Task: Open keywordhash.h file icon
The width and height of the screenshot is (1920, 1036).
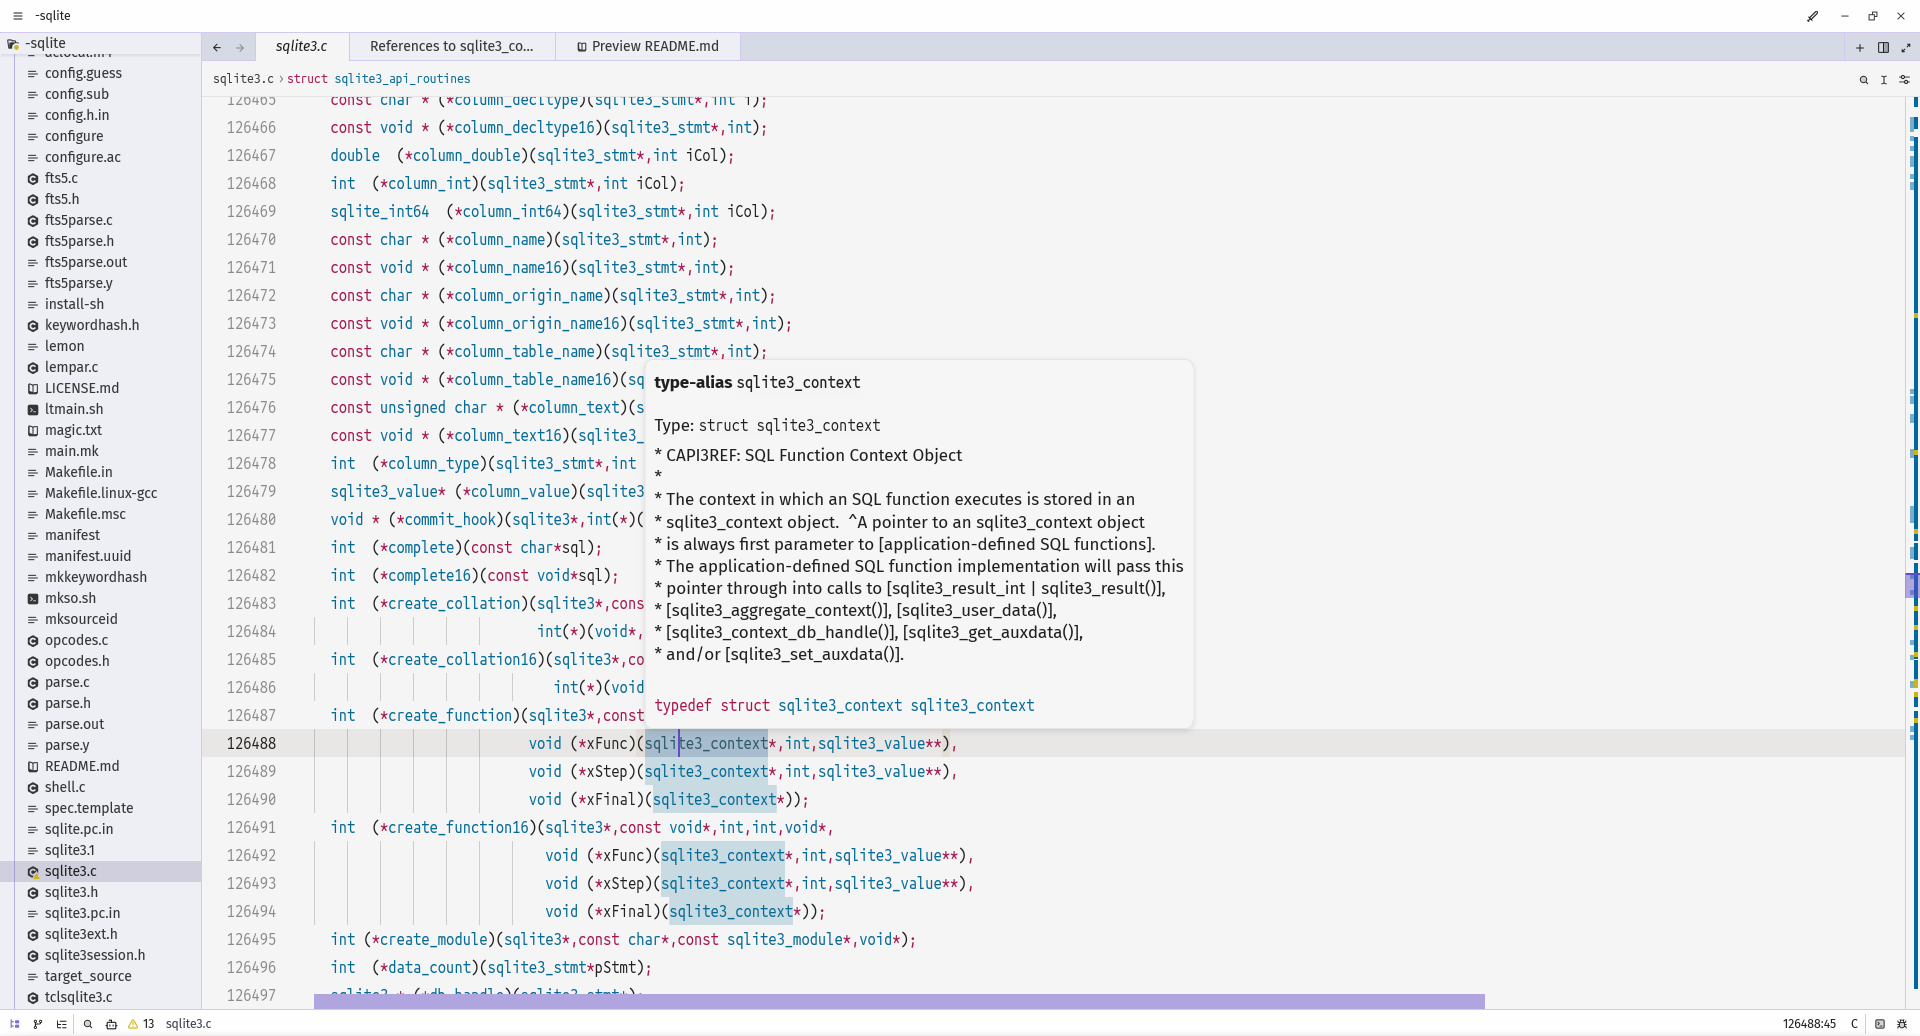Action: (x=33, y=326)
